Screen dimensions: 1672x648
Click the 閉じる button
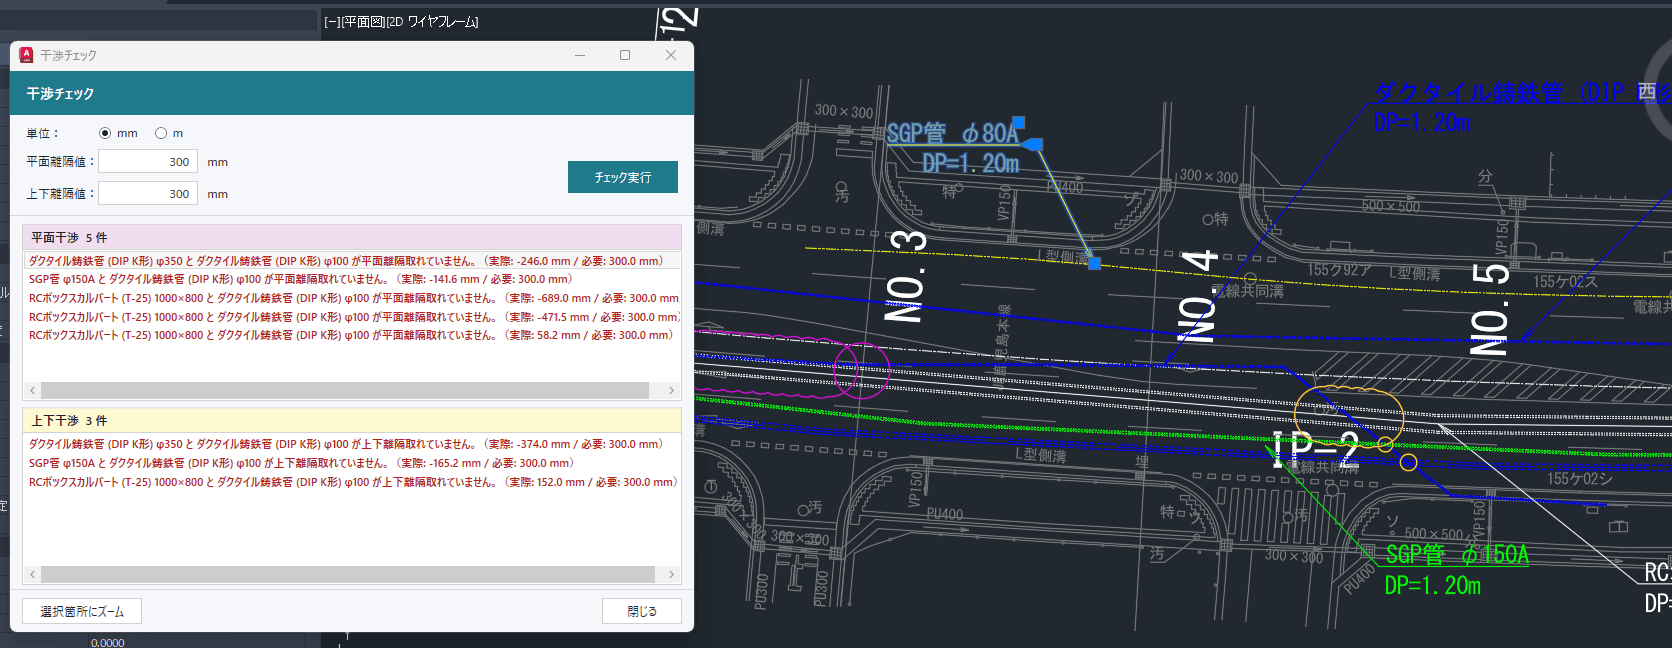coord(641,611)
